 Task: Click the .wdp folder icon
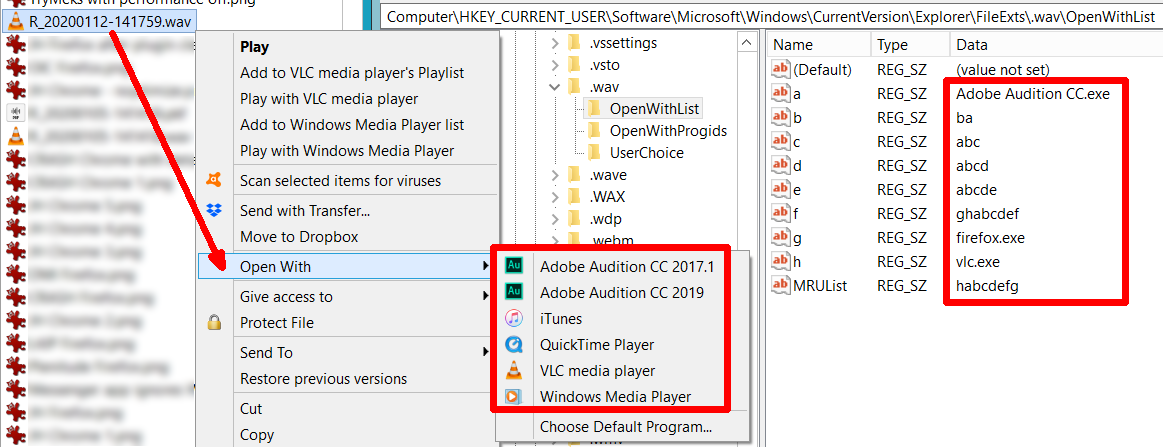pos(573,219)
